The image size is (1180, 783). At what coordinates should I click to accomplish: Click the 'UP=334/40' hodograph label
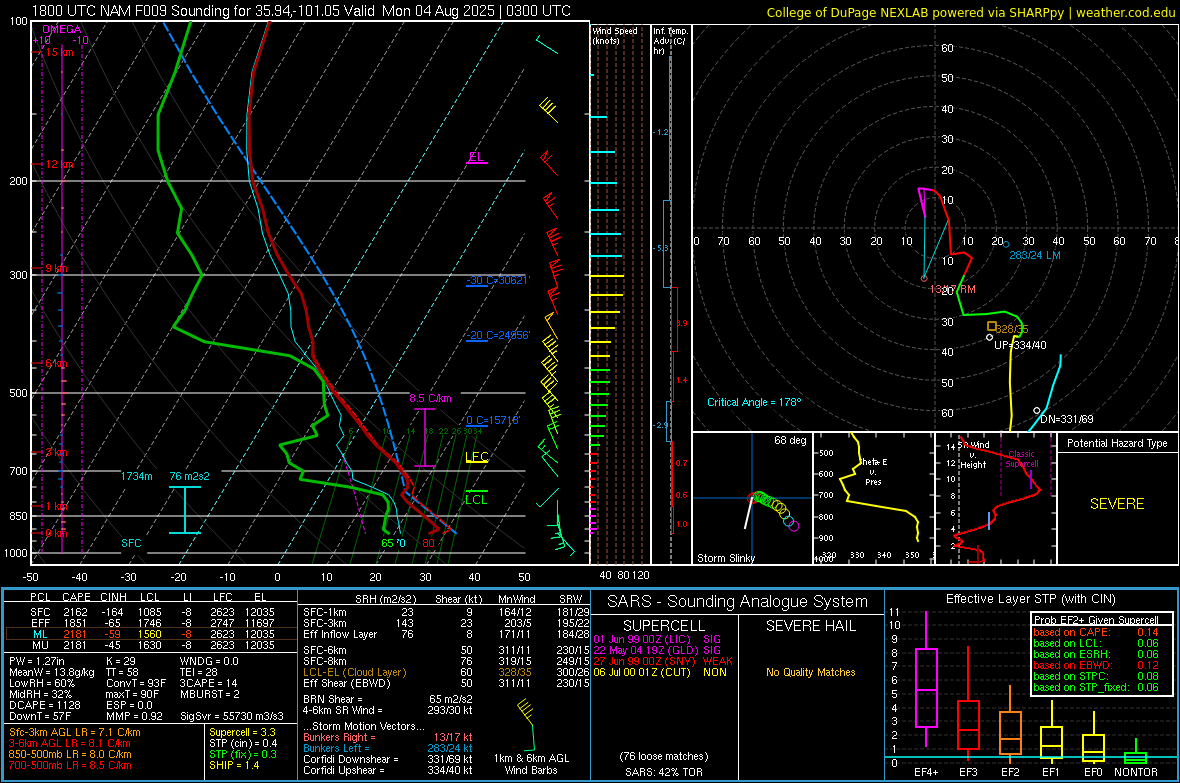coord(1020,345)
